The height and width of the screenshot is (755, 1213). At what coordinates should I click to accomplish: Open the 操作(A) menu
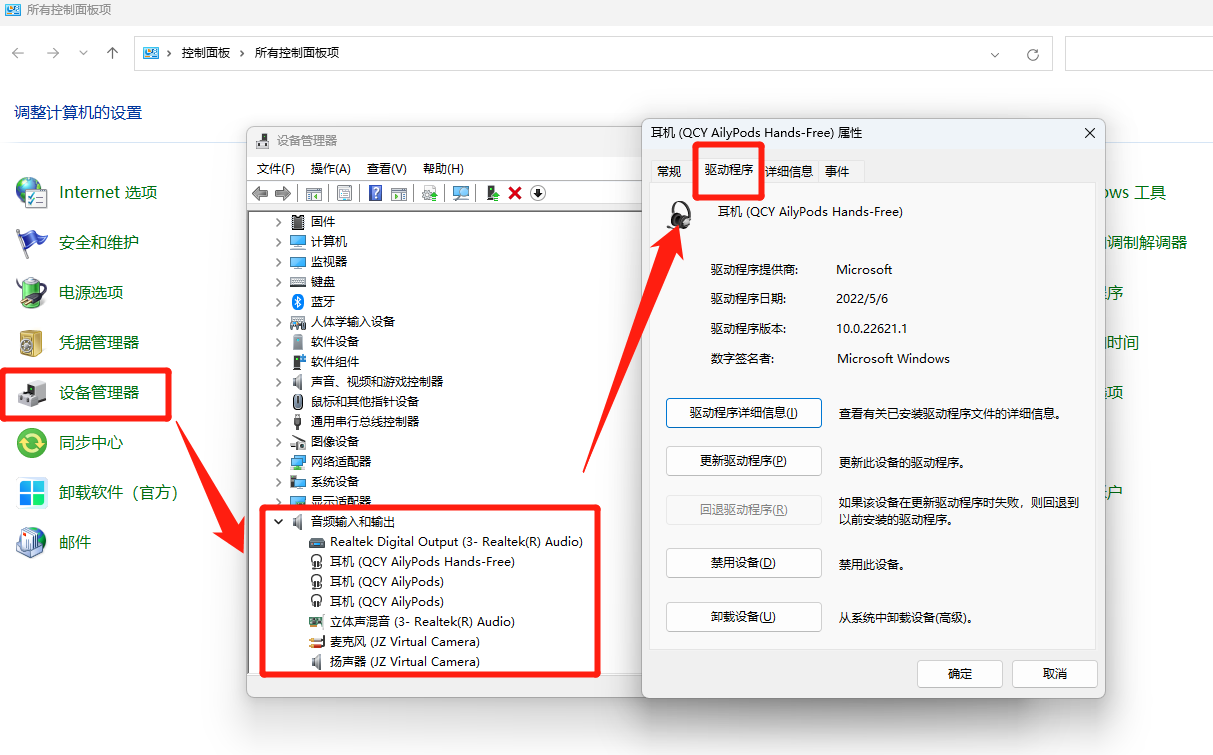331,169
